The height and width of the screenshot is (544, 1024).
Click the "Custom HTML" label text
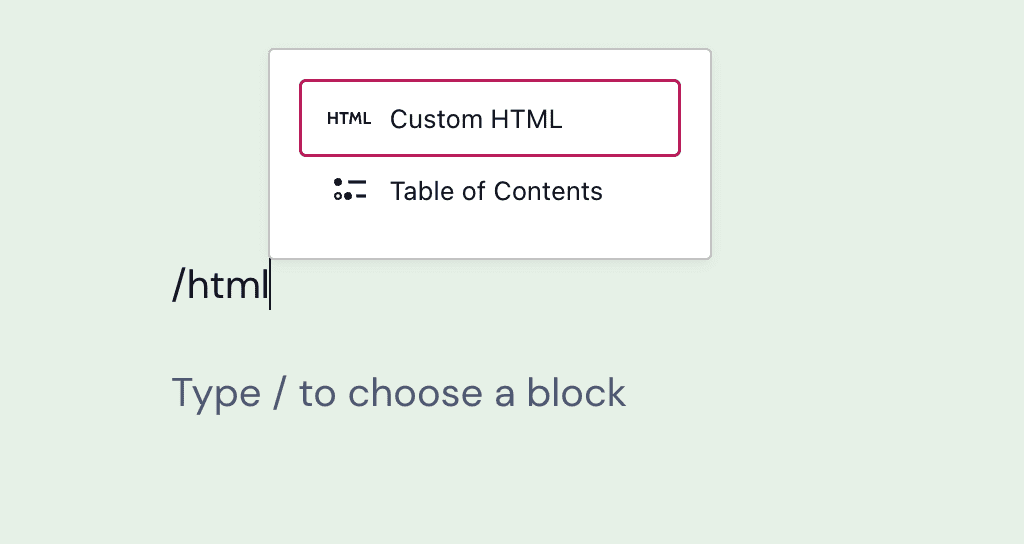(x=476, y=119)
